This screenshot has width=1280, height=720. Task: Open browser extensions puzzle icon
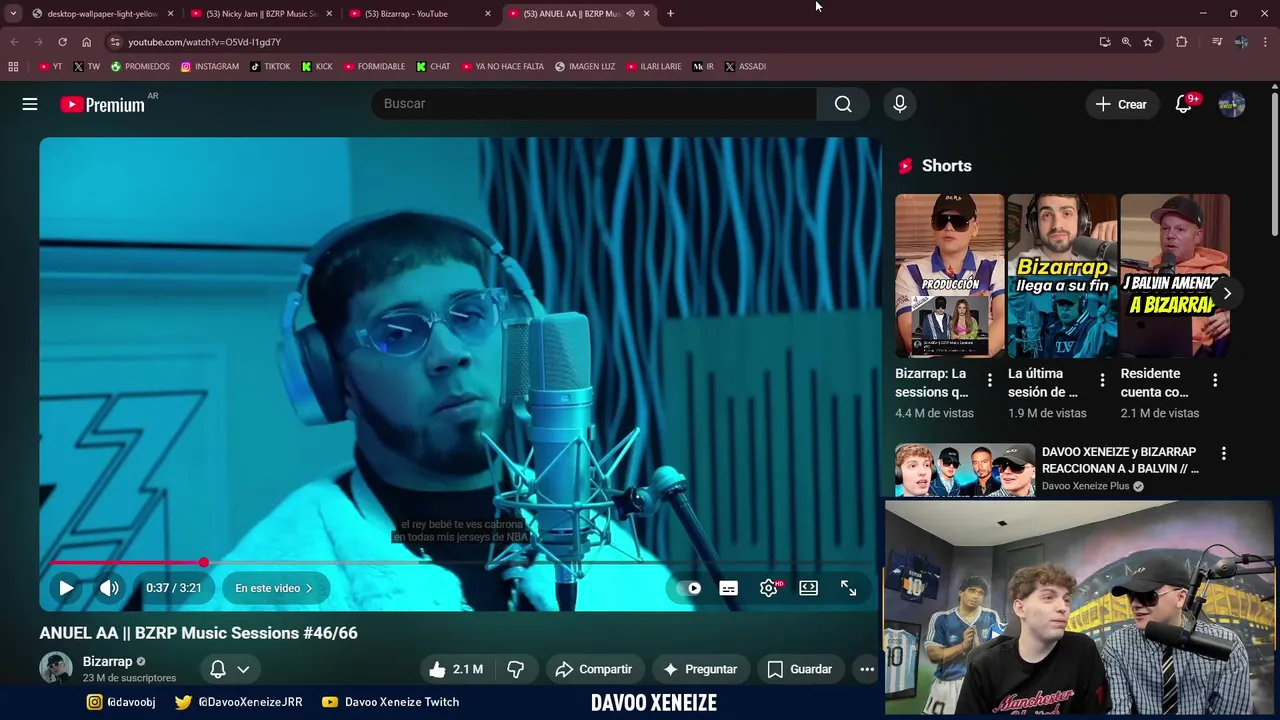tap(1181, 42)
